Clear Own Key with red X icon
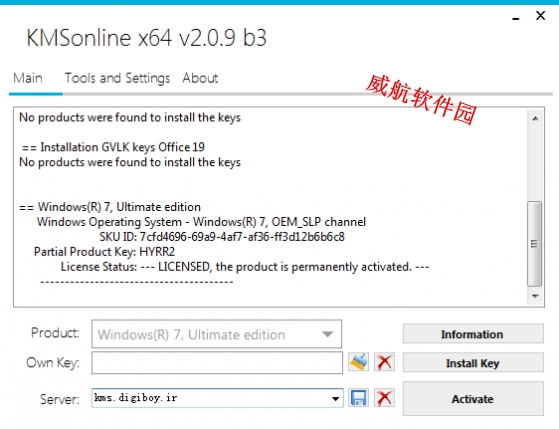 pos(384,362)
